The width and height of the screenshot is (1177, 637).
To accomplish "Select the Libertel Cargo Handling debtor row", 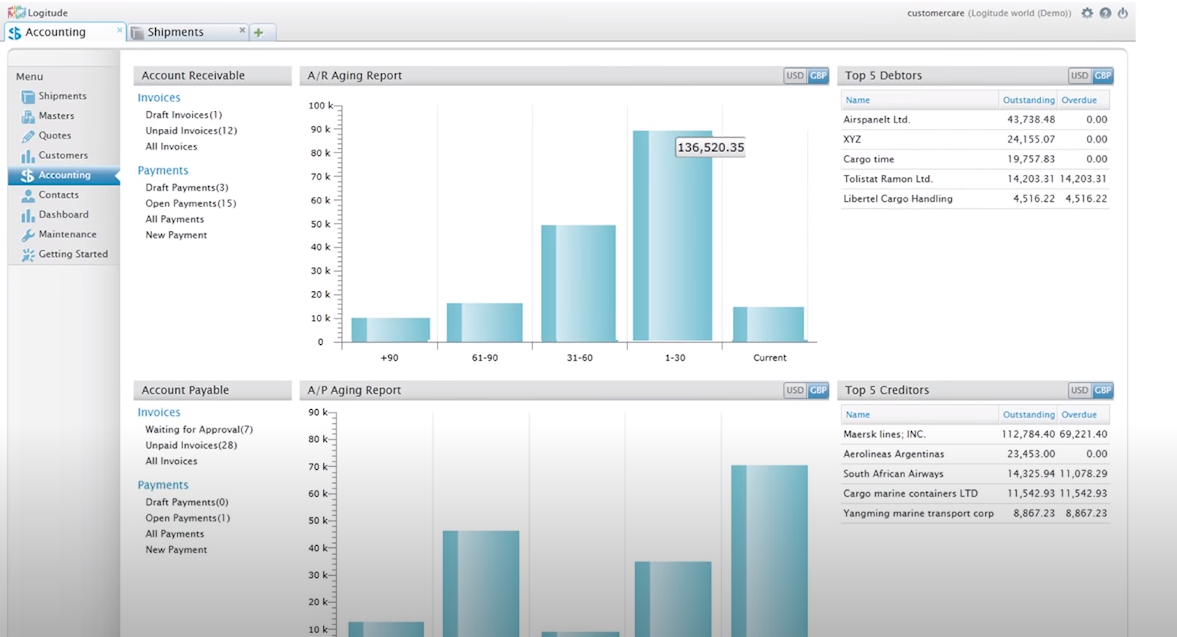I will click(x=975, y=199).
